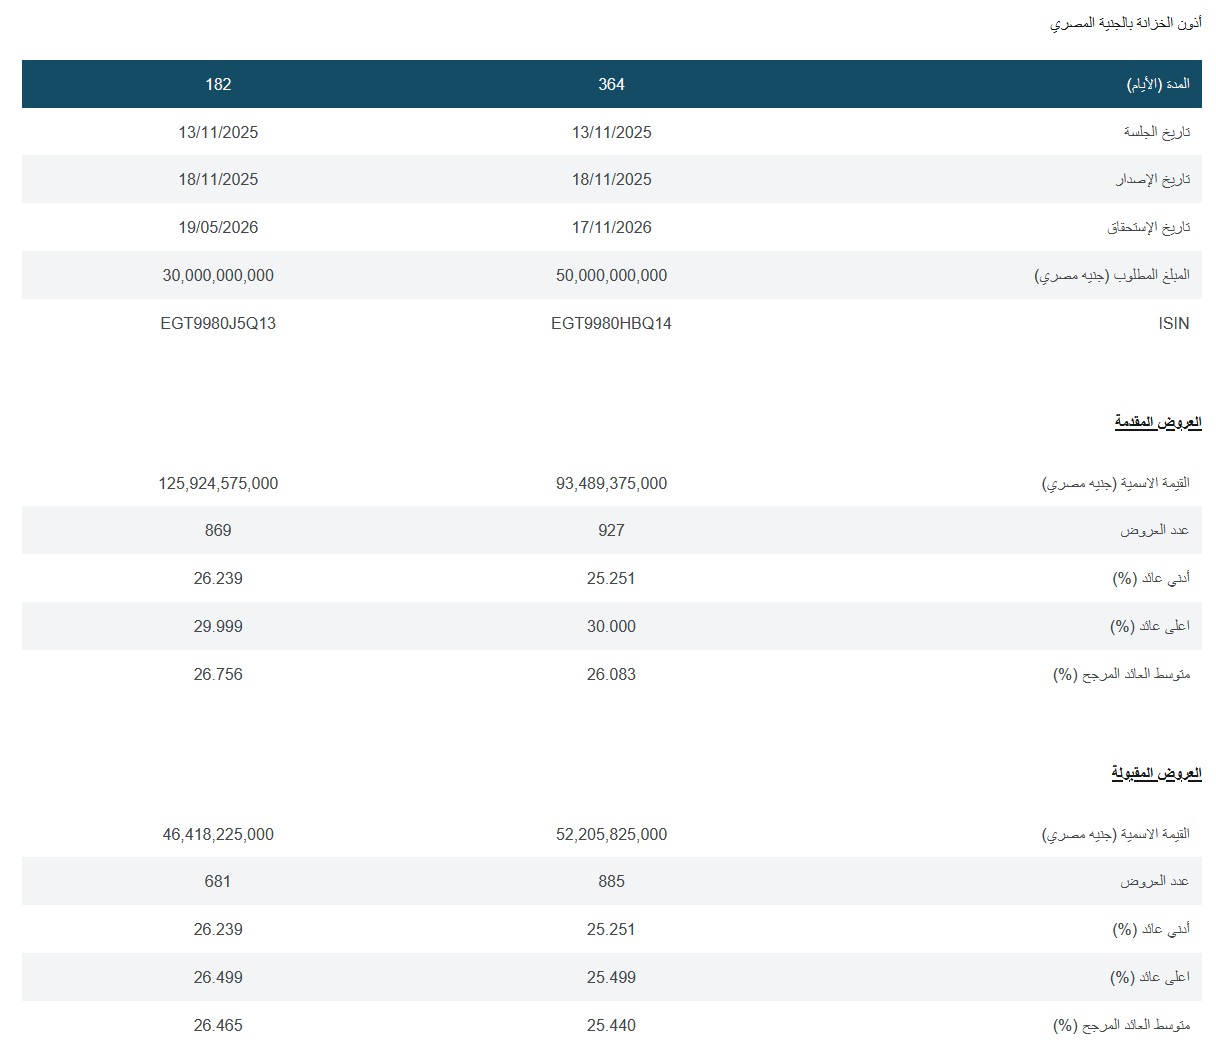Click accepted nominal value 52,205,825,000
The image size is (1216, 1059).
click(611, 834)
